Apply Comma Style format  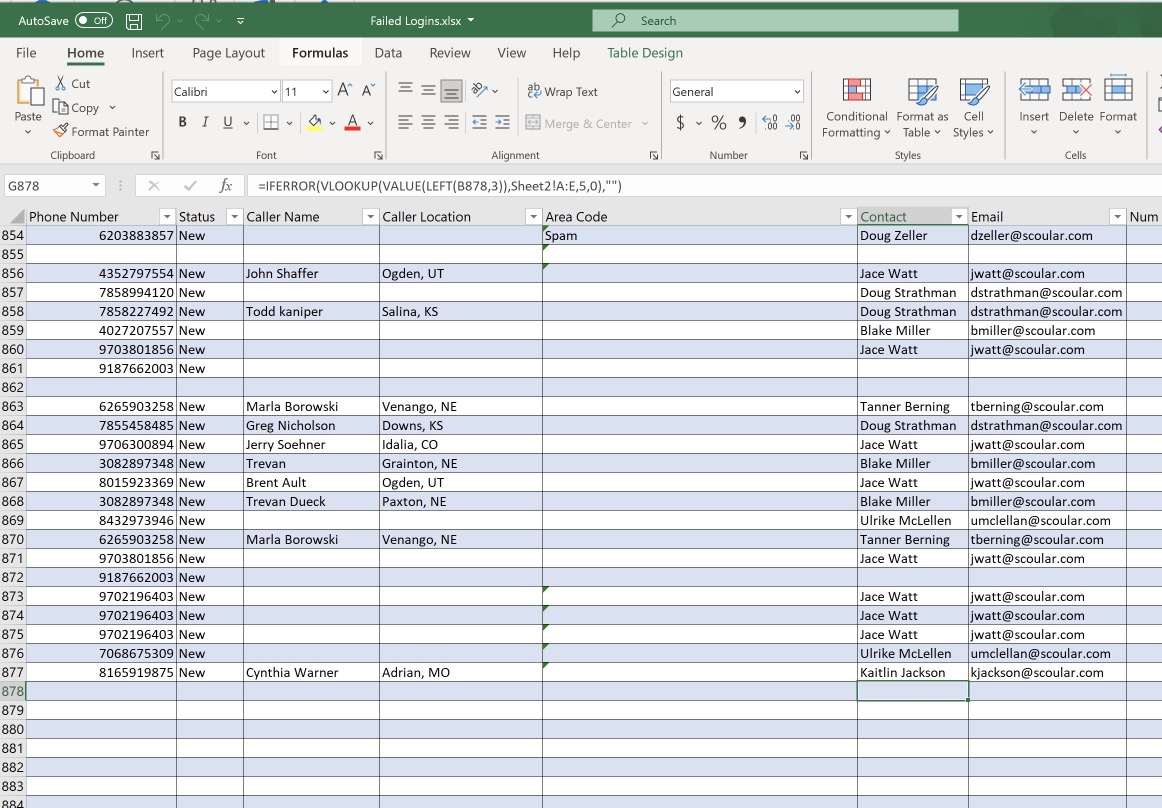coord(742,122)
